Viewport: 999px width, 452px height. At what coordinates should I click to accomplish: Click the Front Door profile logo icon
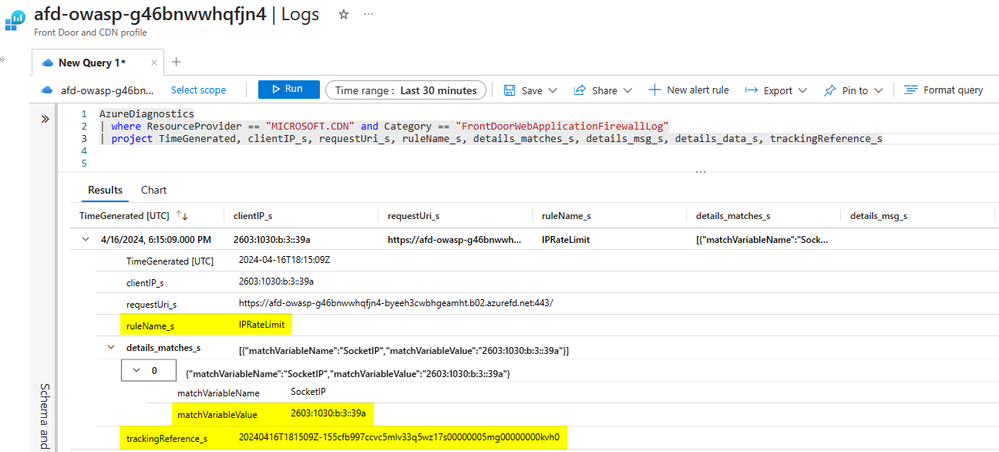tap(15, 19)
